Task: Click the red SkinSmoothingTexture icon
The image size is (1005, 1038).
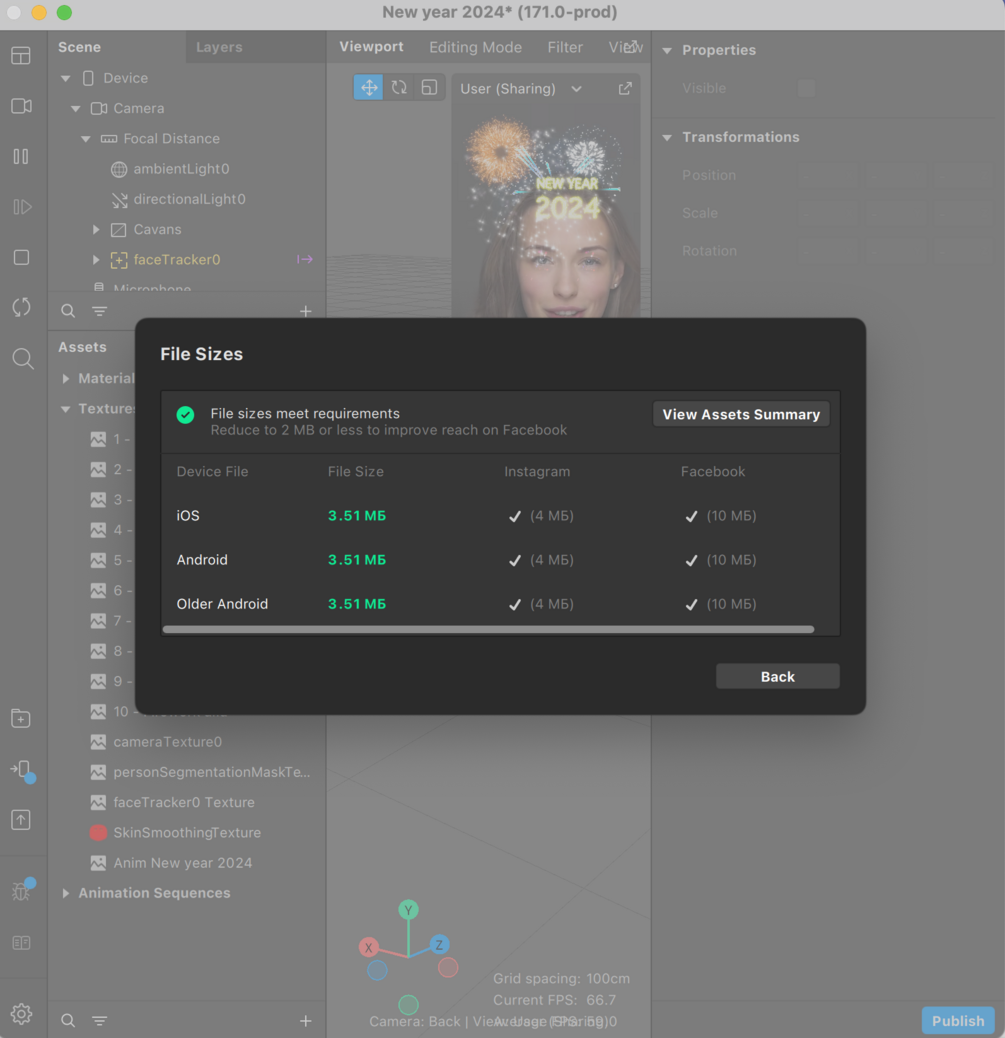Action: (x=98, y=833)
